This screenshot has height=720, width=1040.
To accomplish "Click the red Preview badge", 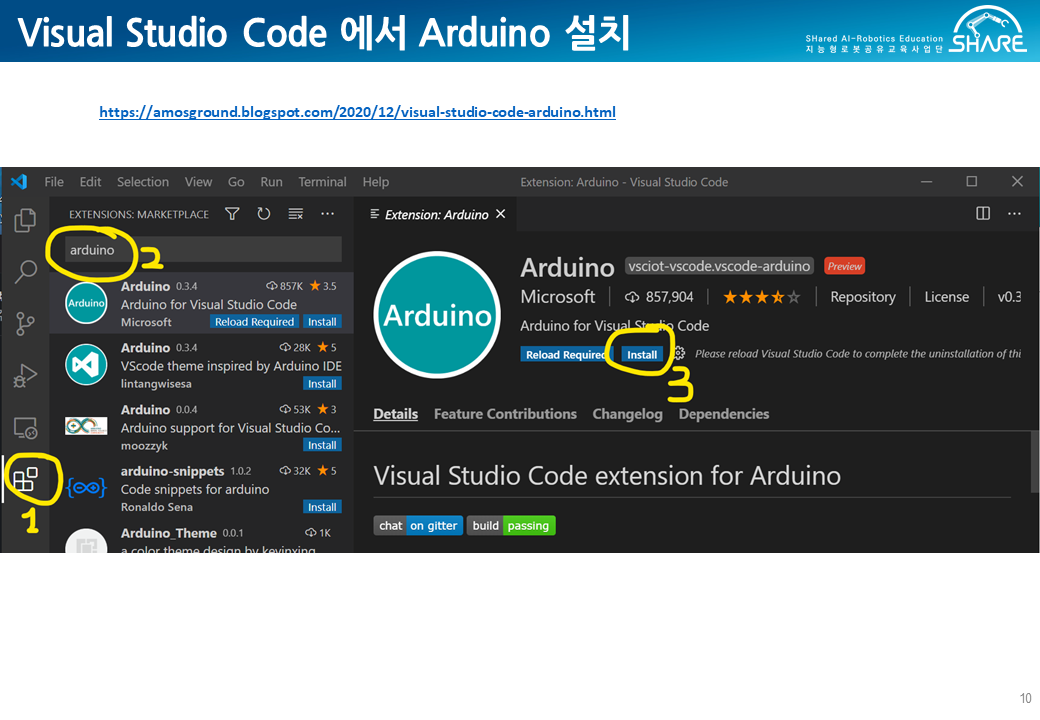I will 844,266.
